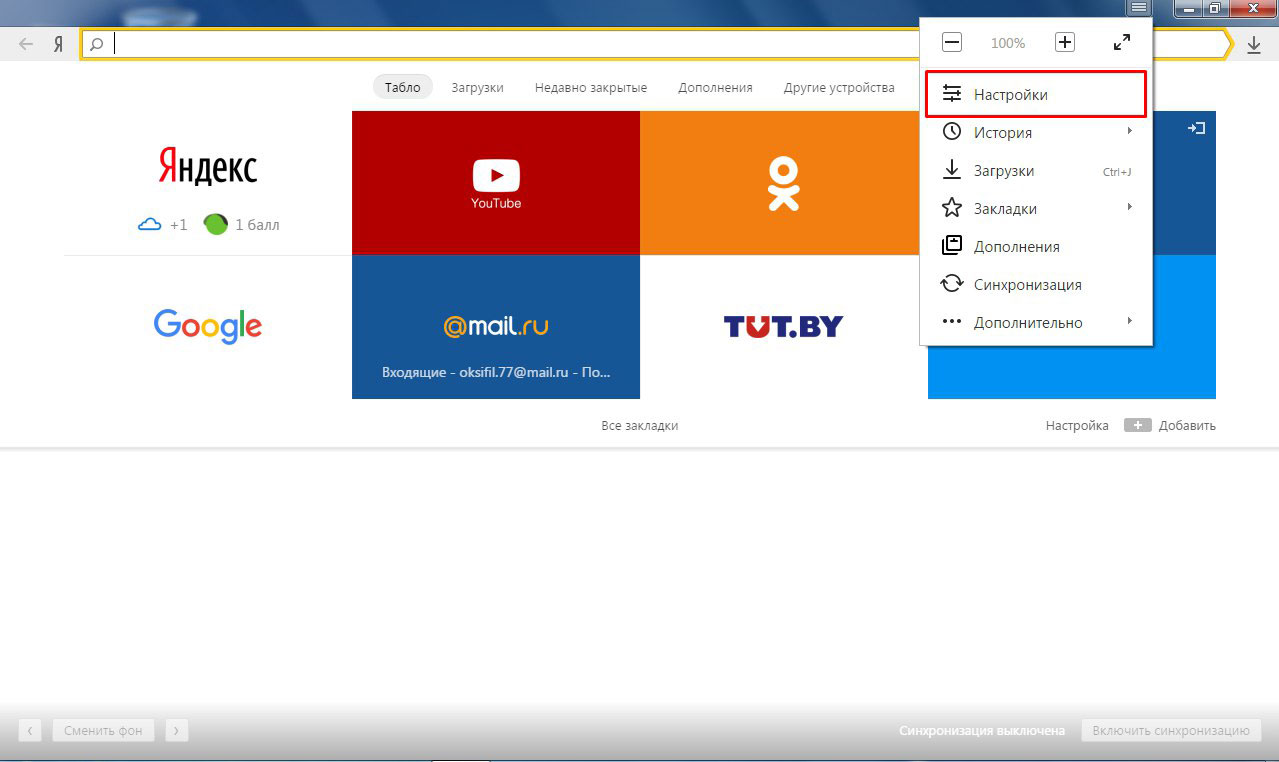Switch to the Загрузки tab

click(477, 88)
